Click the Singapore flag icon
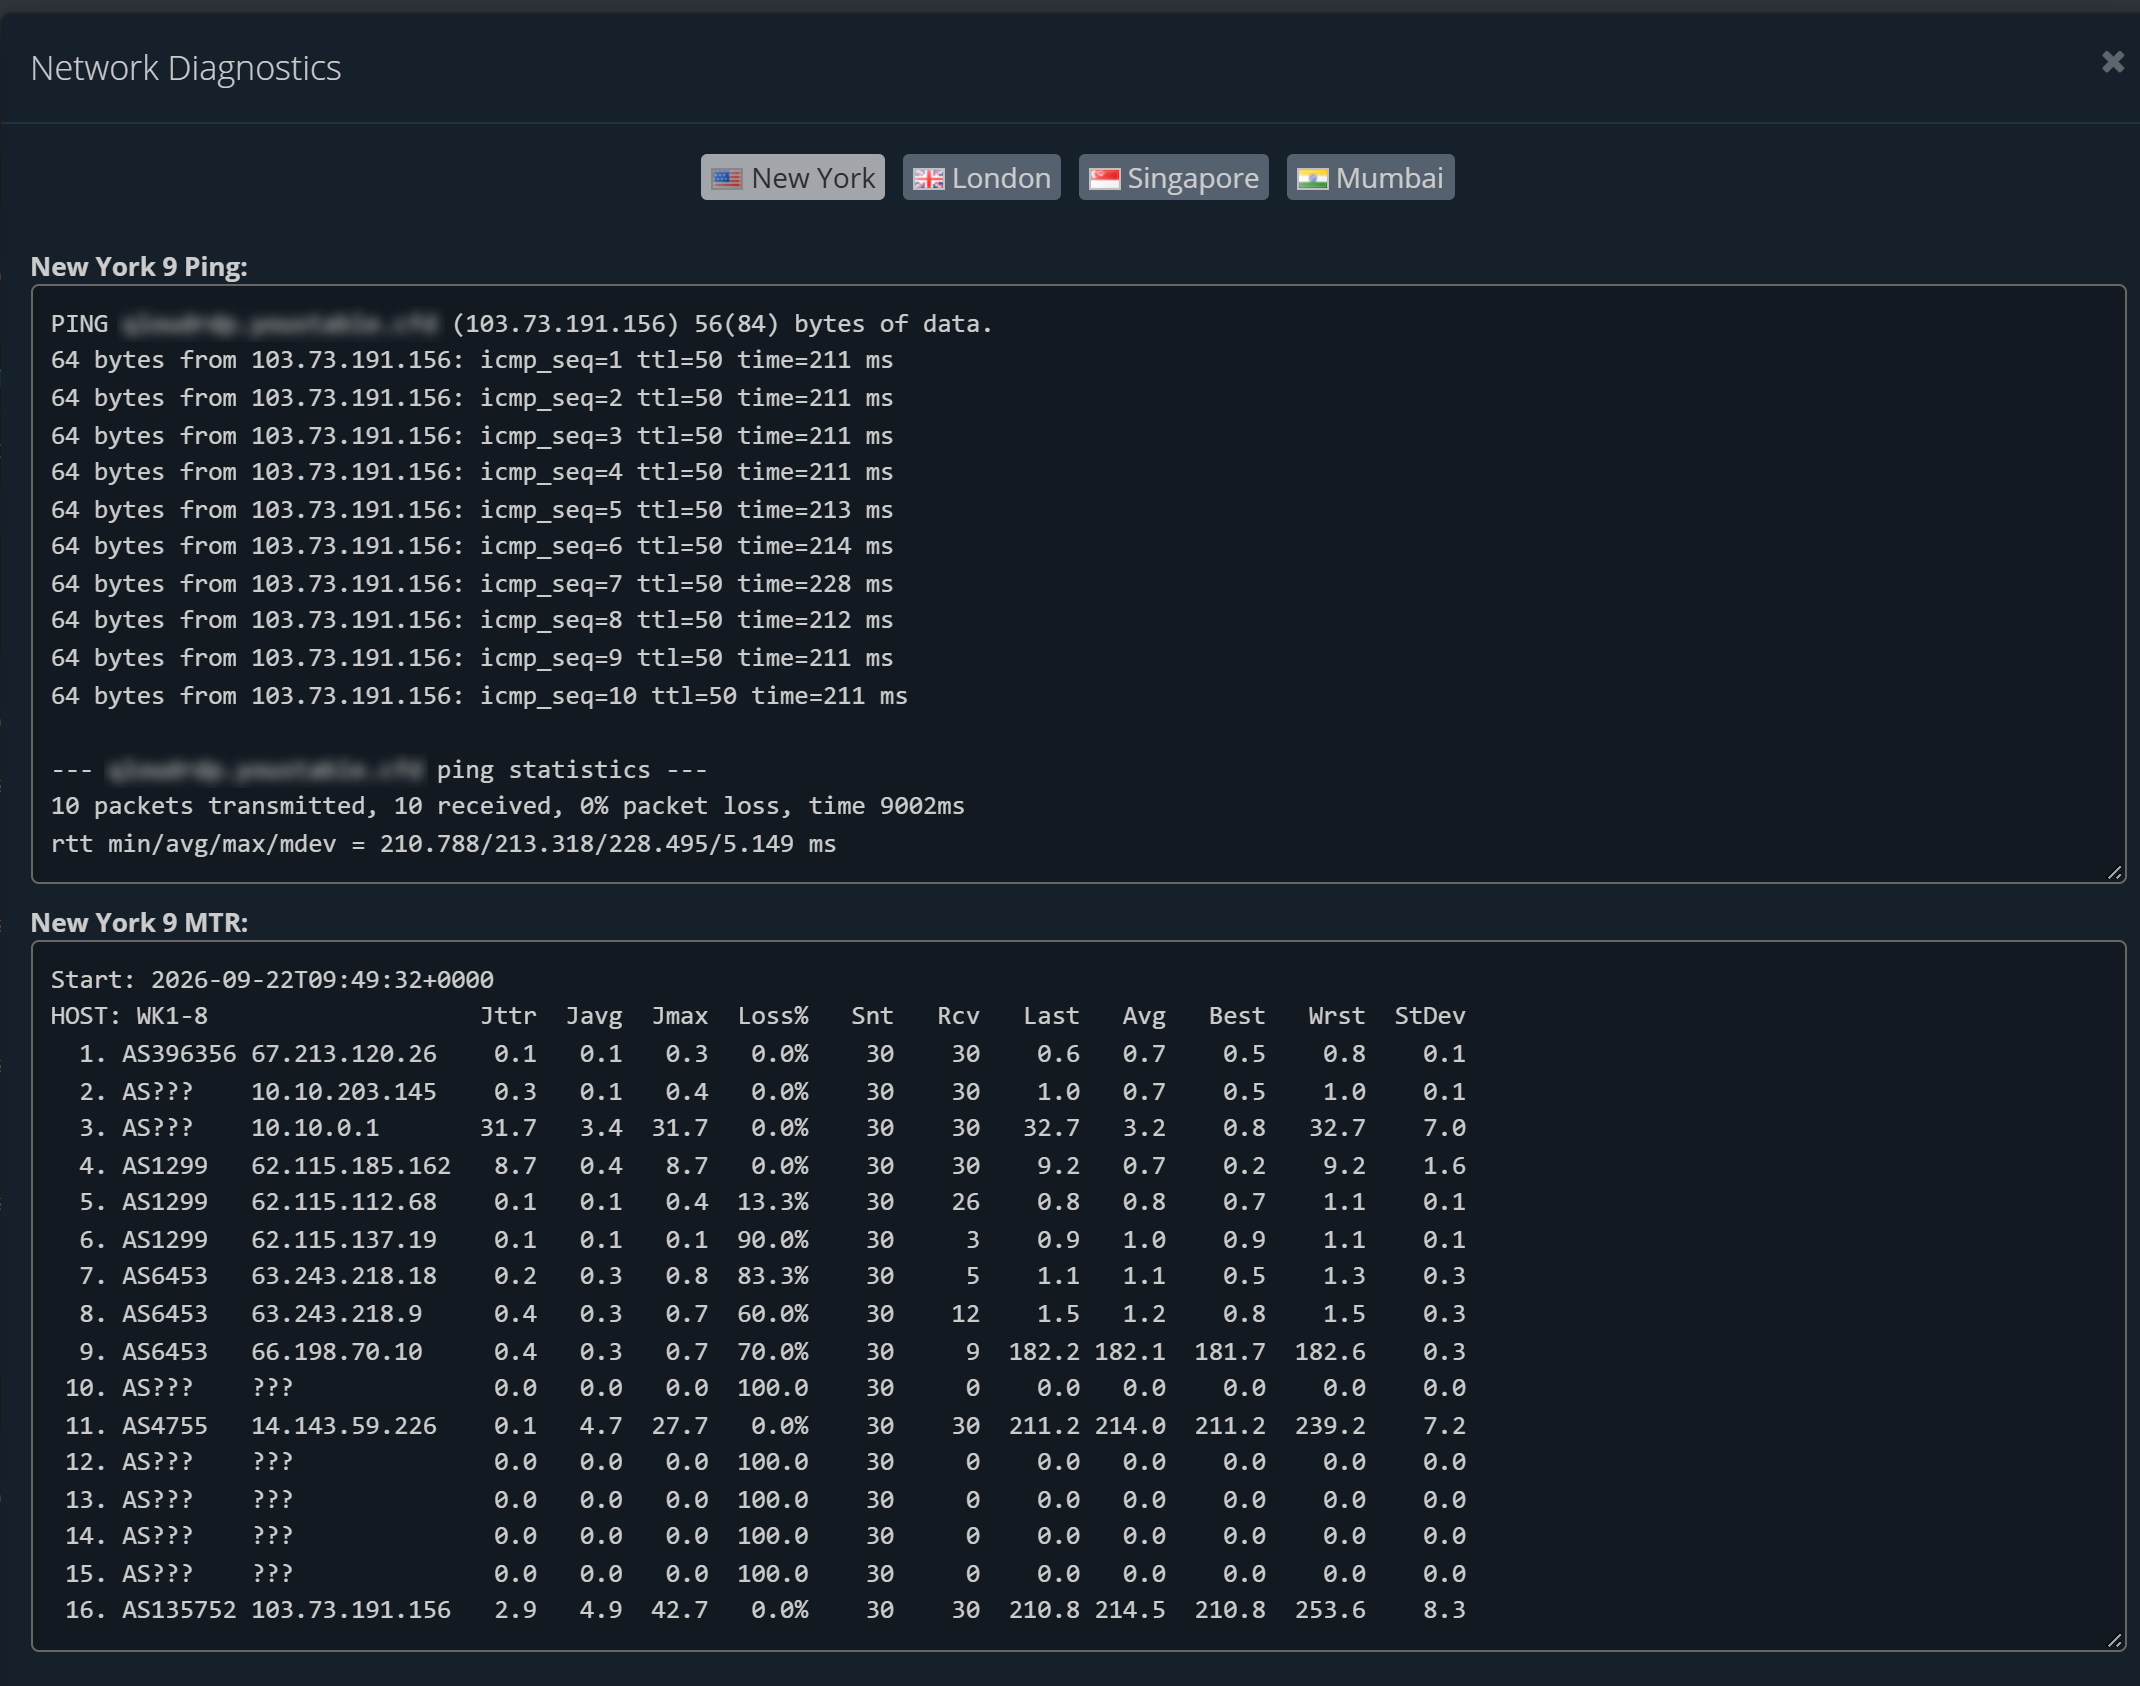Screen dimensions: 2140x1686 1104,179
